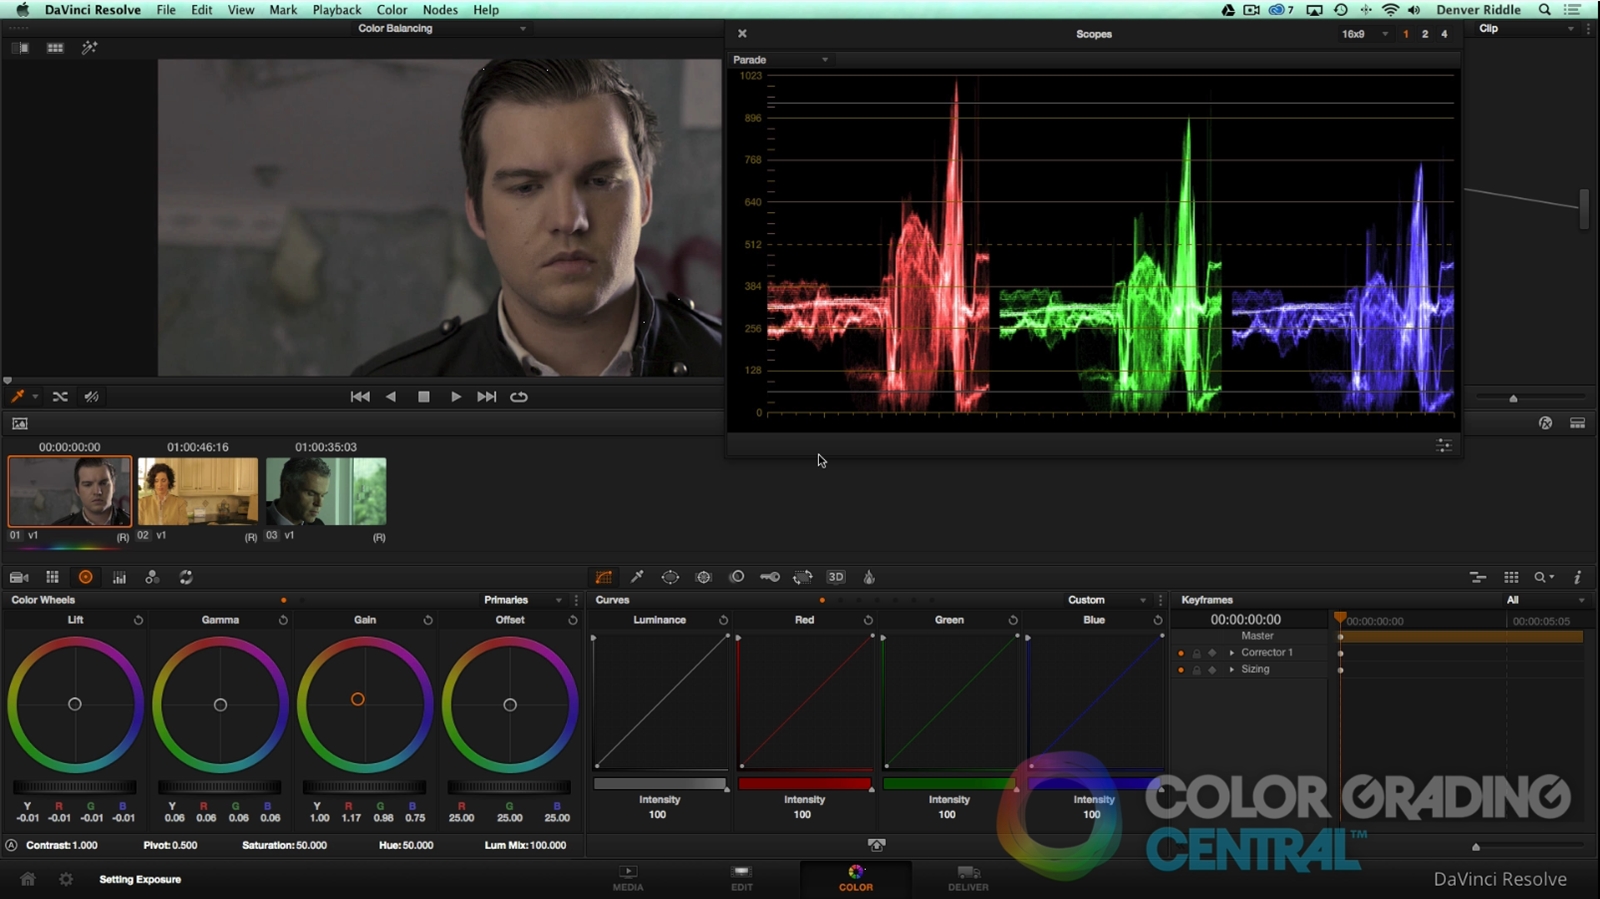Toggle the auto-keyframe dot for Corrector 1
This screenshot has height=899, width=1600.
1181,653
